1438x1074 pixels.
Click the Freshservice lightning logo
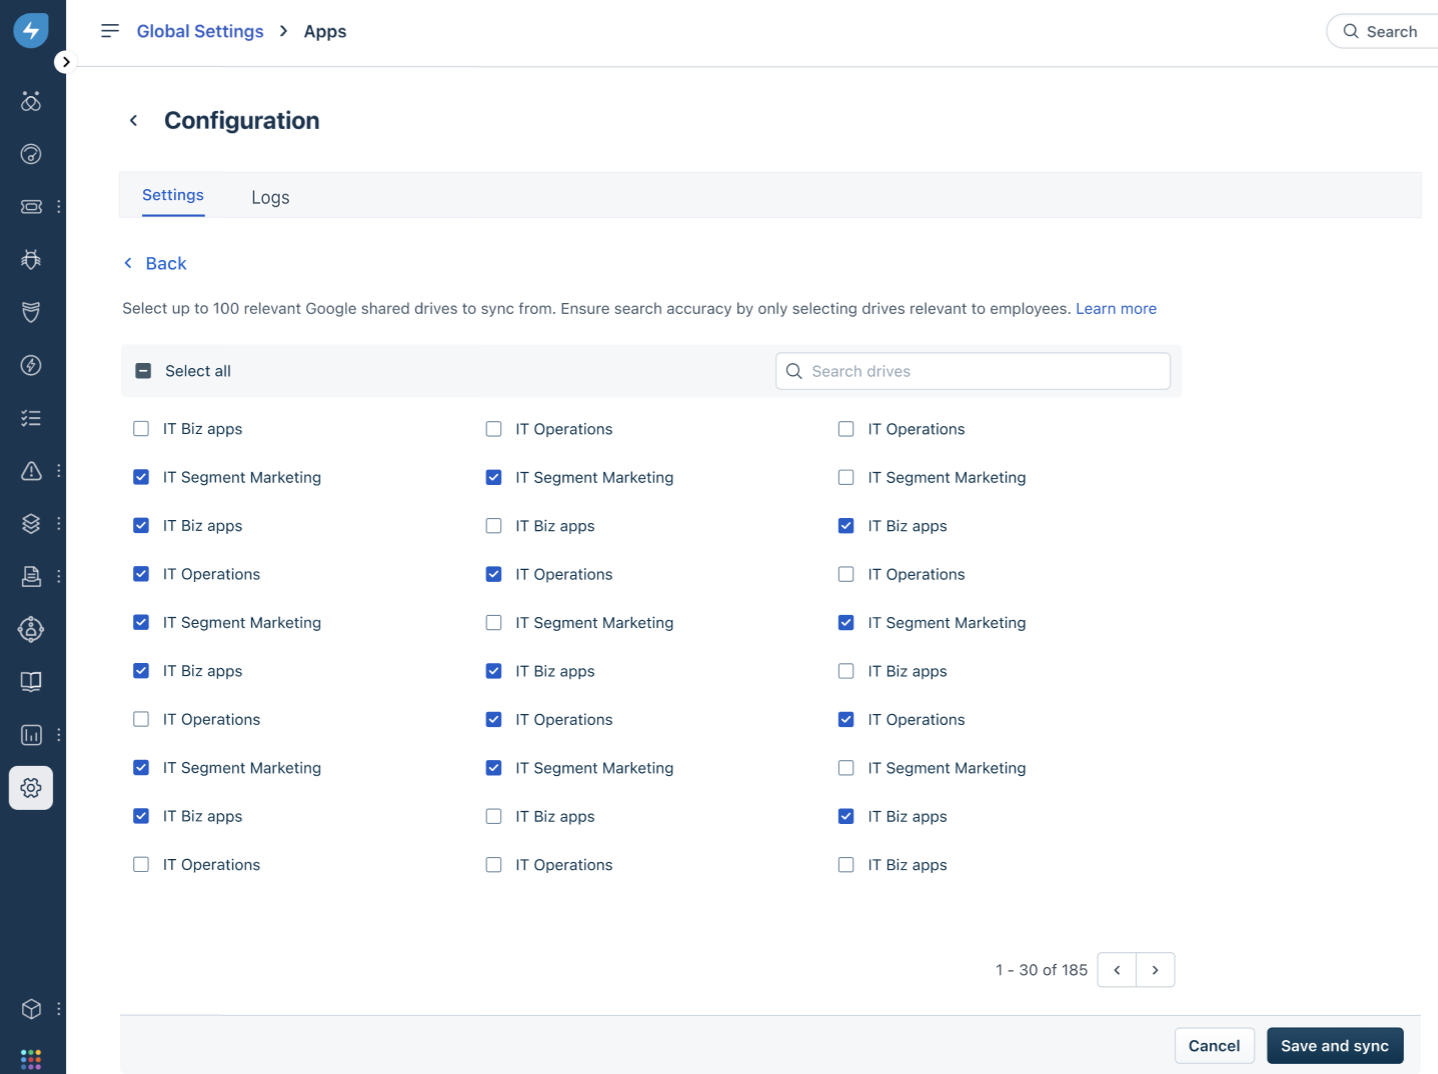coord(31,30)
